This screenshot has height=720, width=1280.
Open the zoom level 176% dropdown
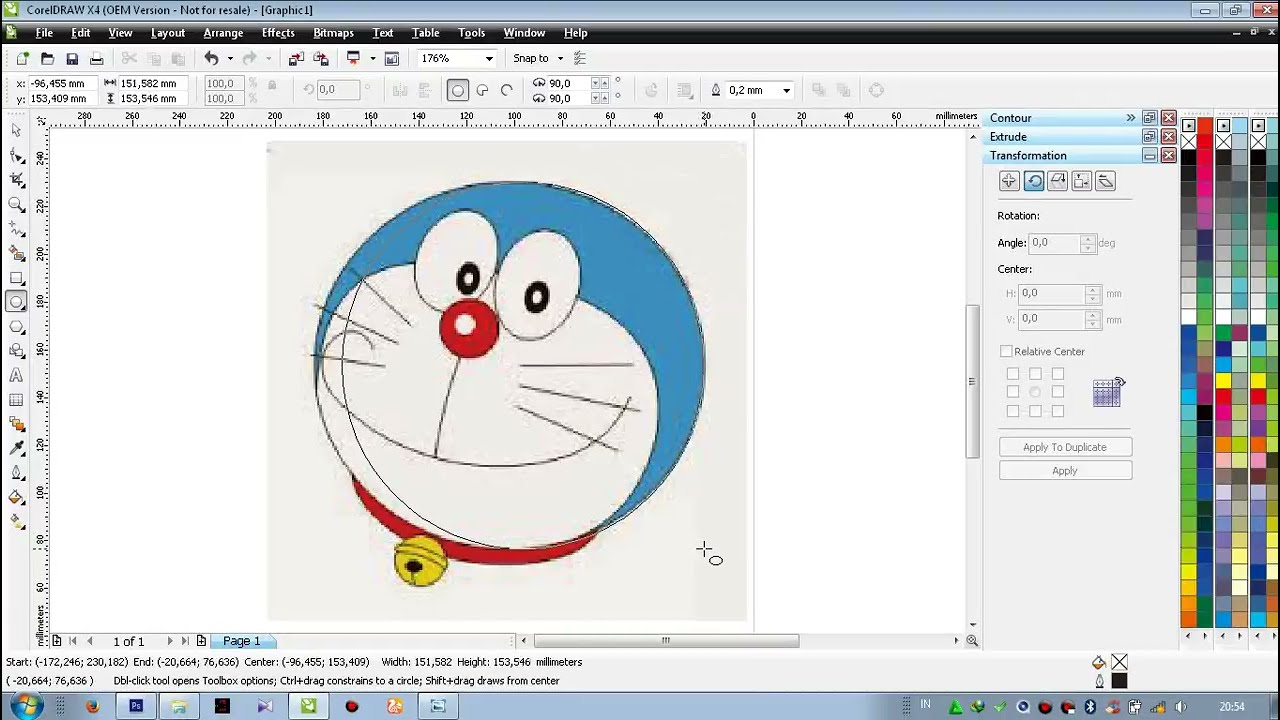pyautogui.click(x=488, y=59)
